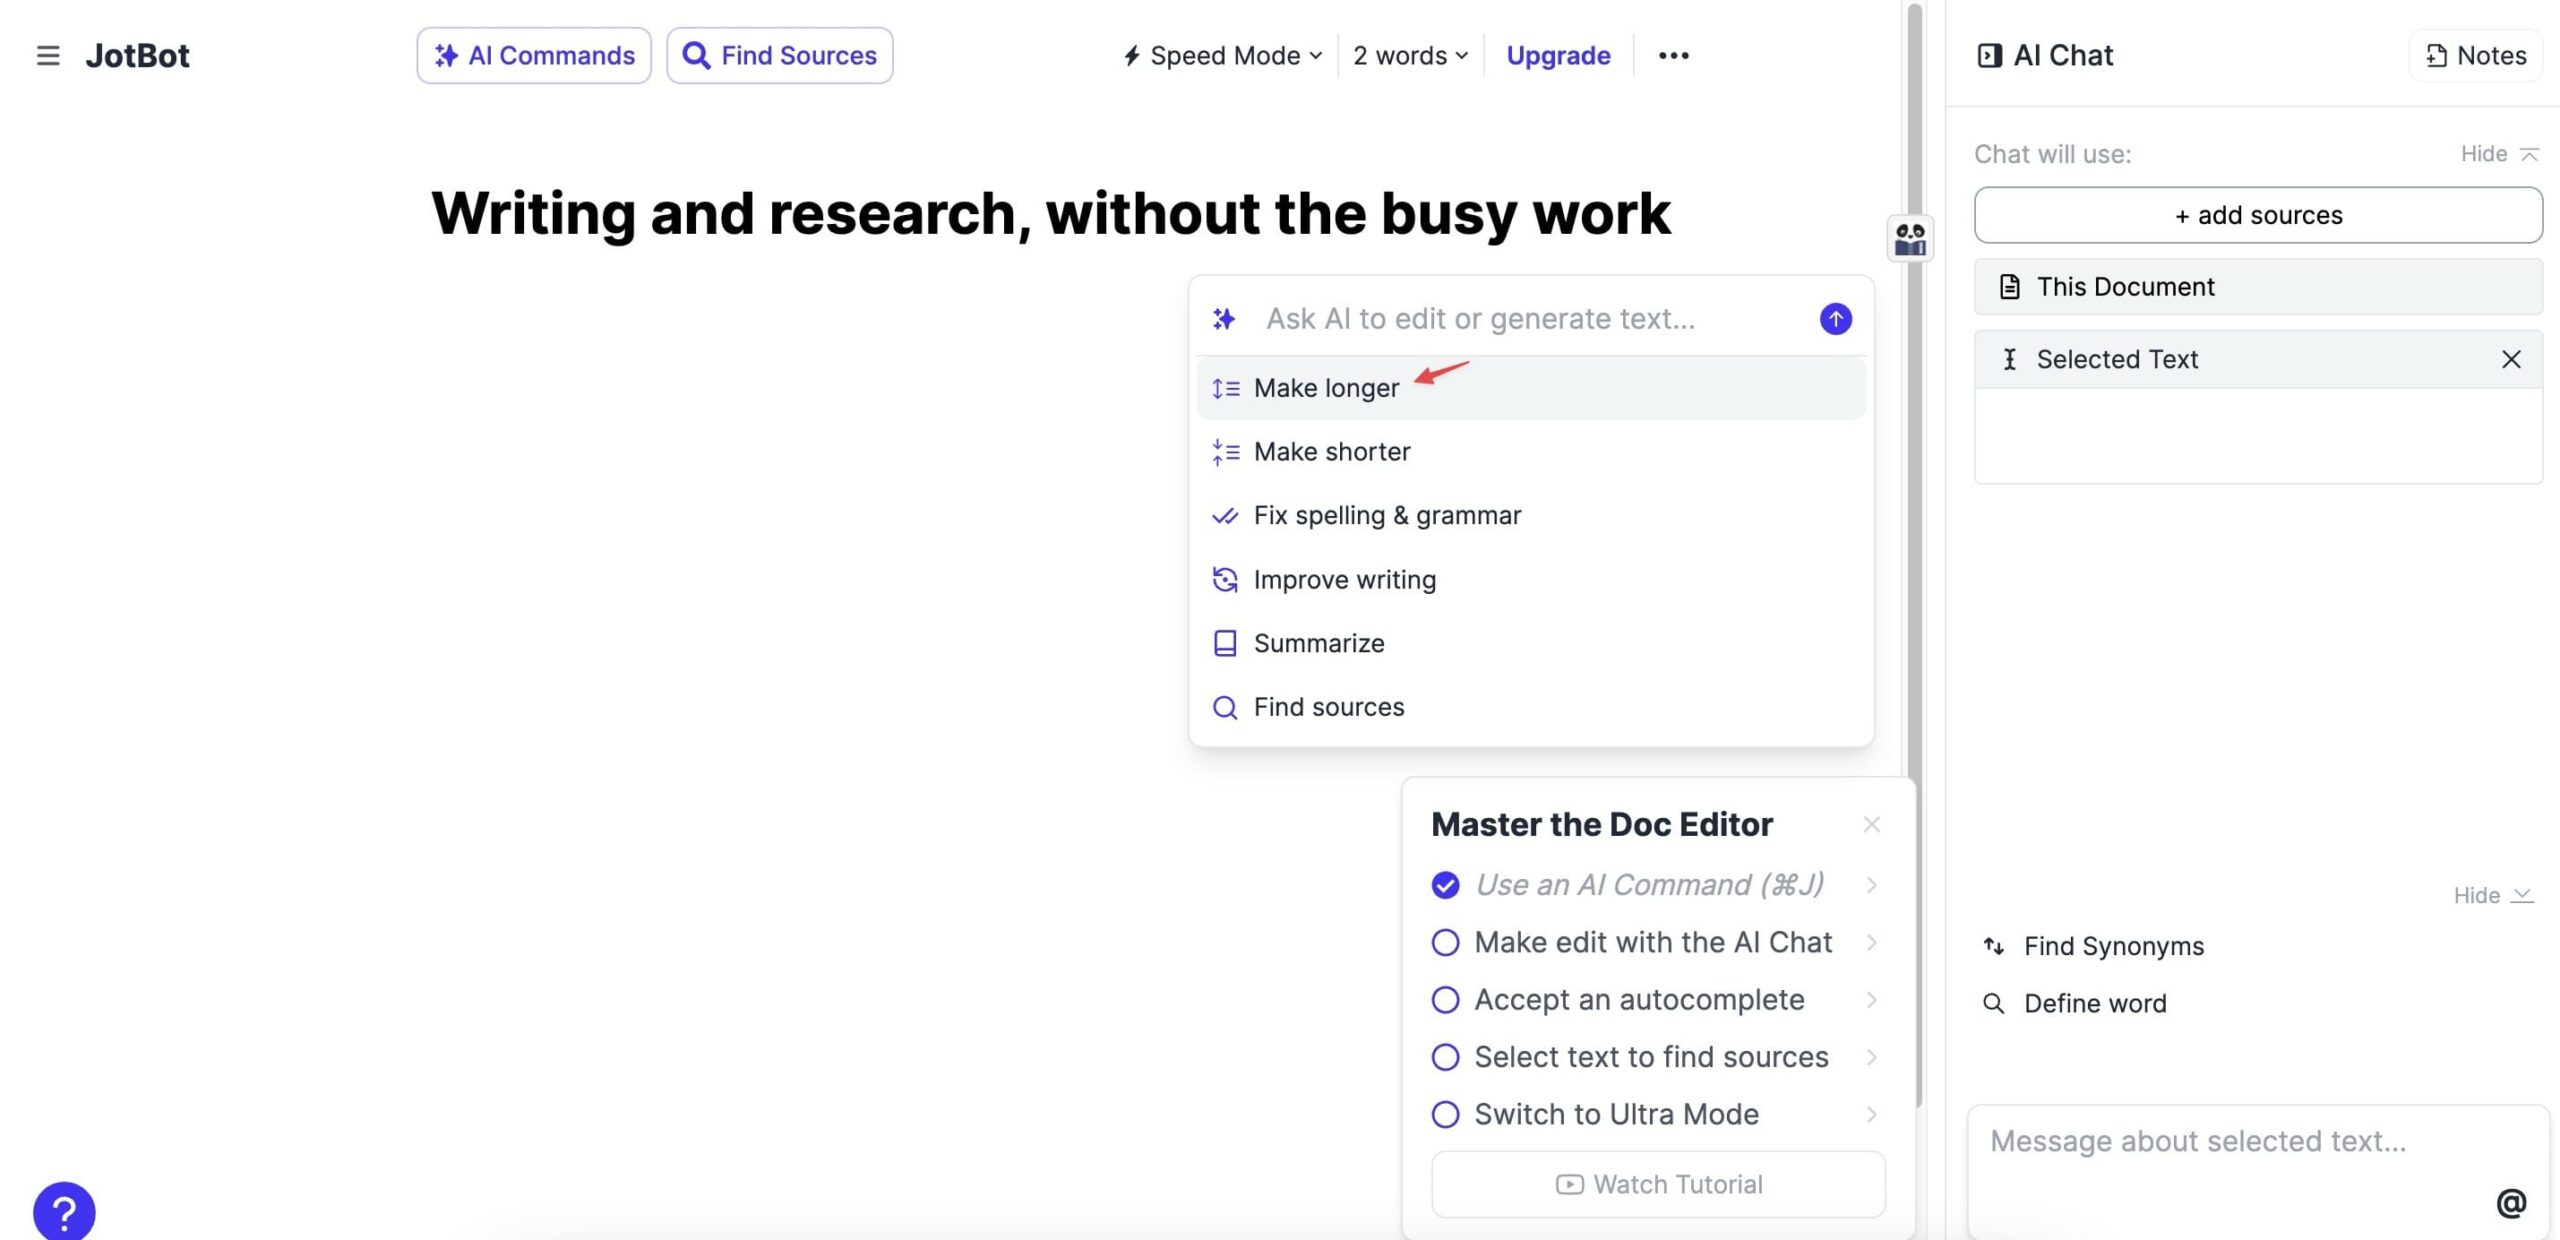Click the AI Chat heading text
The width and height of the screenshot is (2560, 1240).
[x=2063, y=56]
